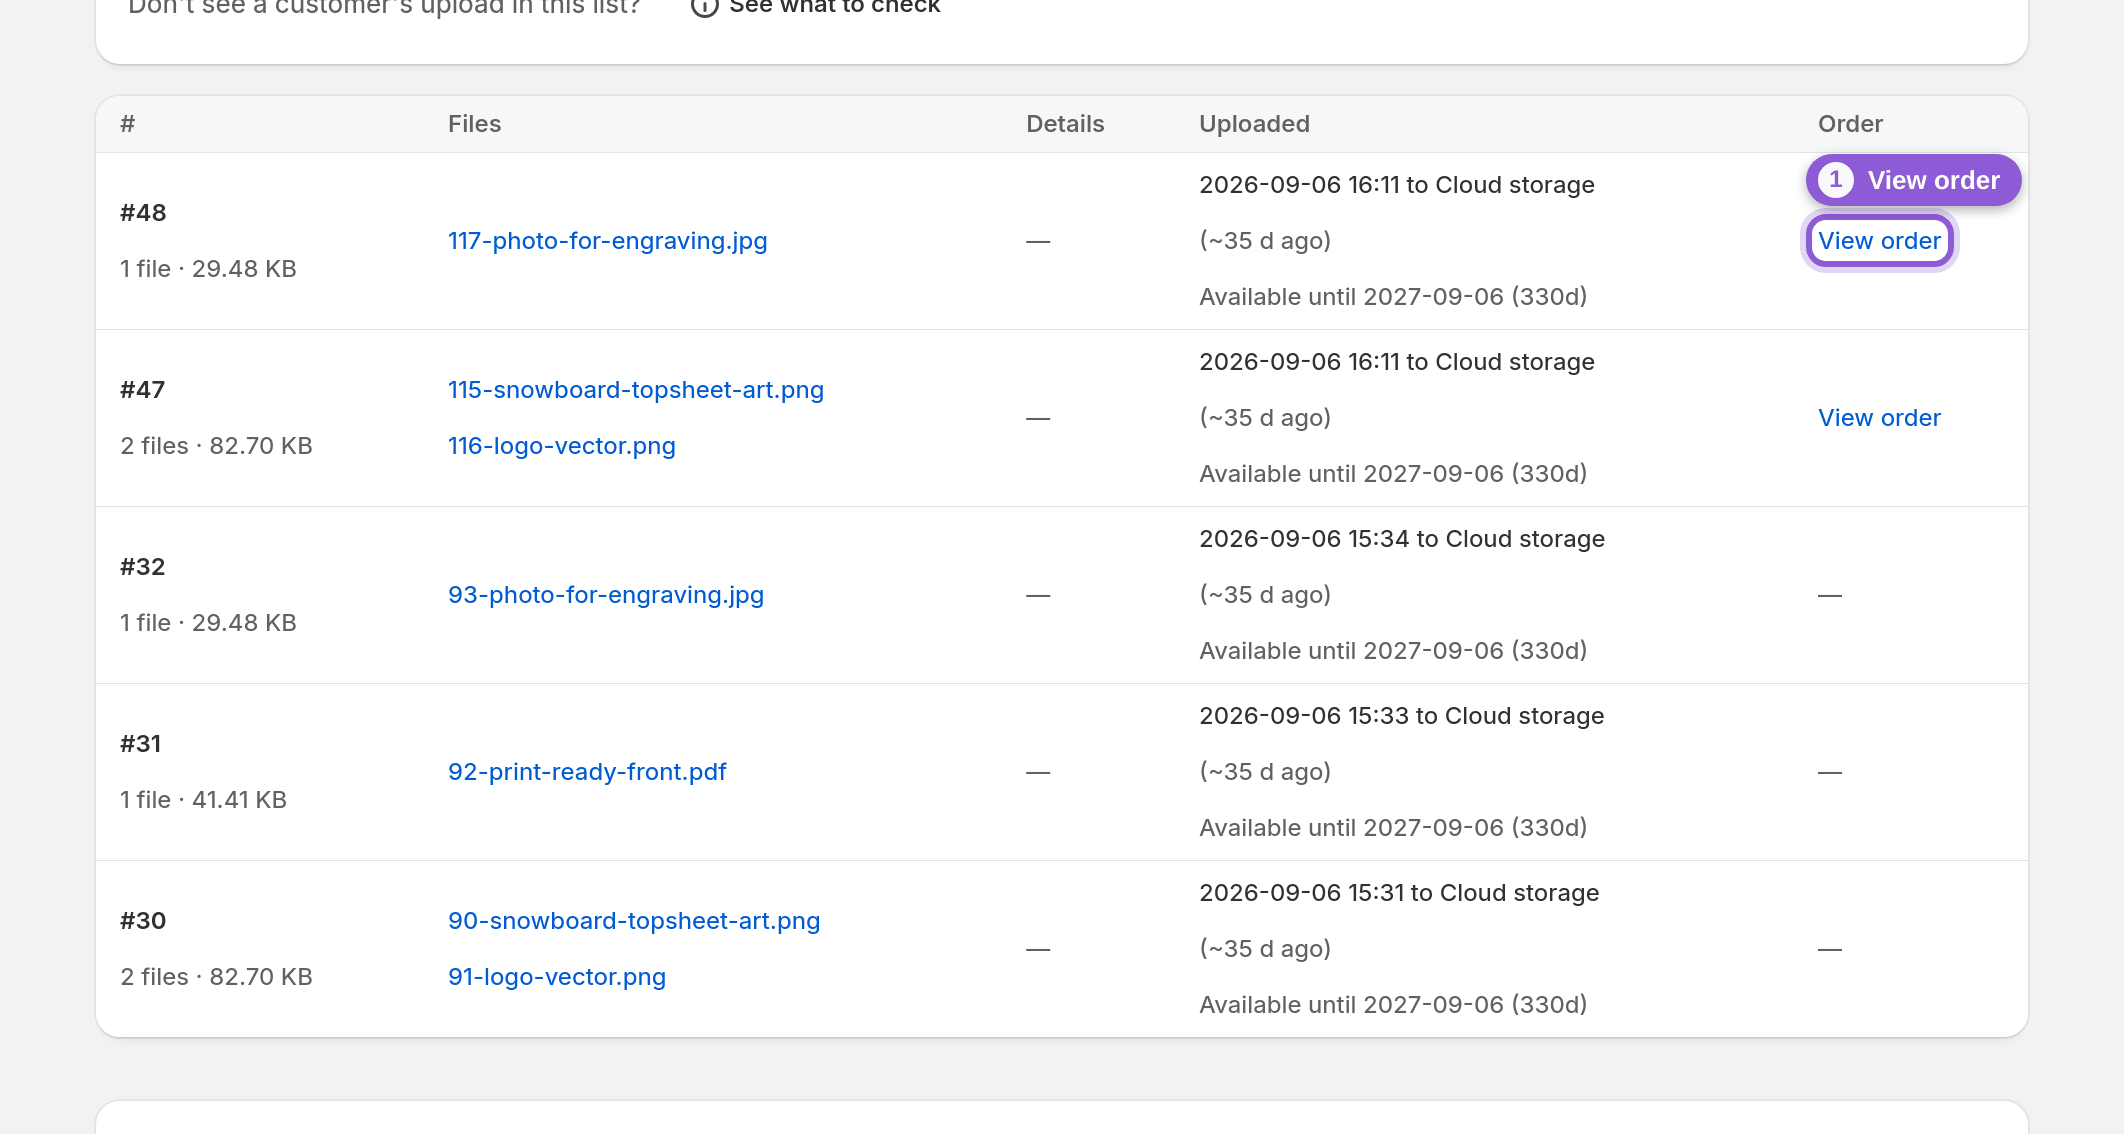This screenshot has height=1134, width=2124.
Task: Click the info circle icon beside See what to check
Action: (705, 6)
